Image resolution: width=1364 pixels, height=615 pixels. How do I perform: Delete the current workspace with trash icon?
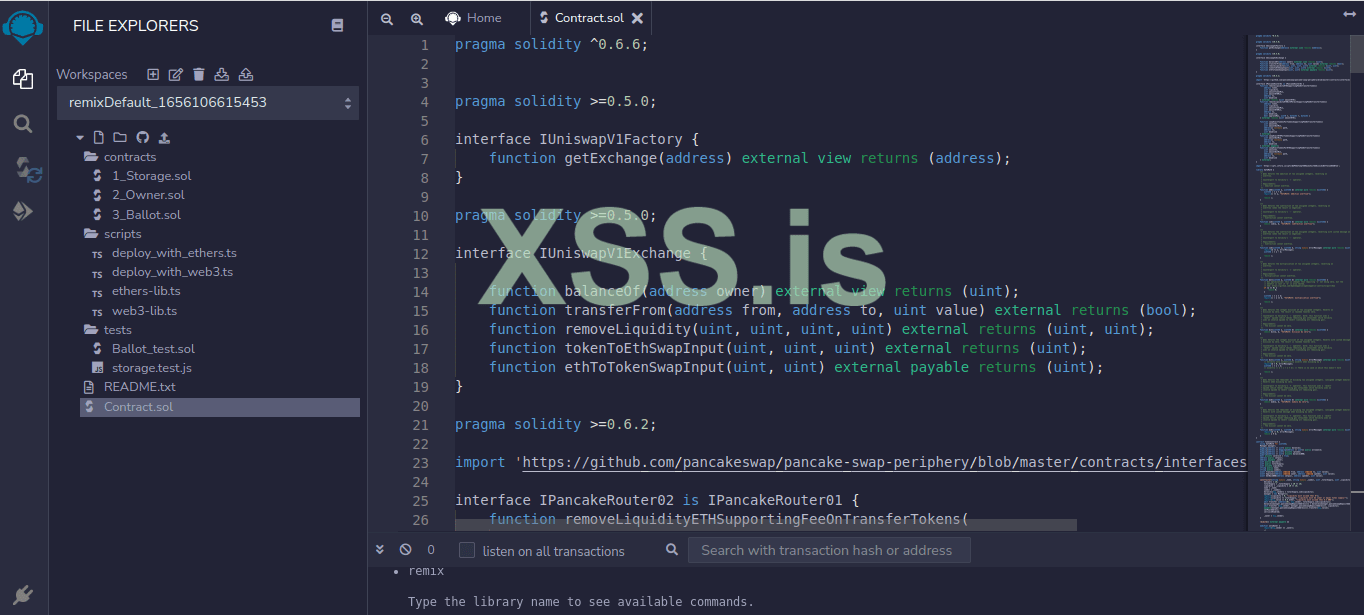click(x=197, y=74)
